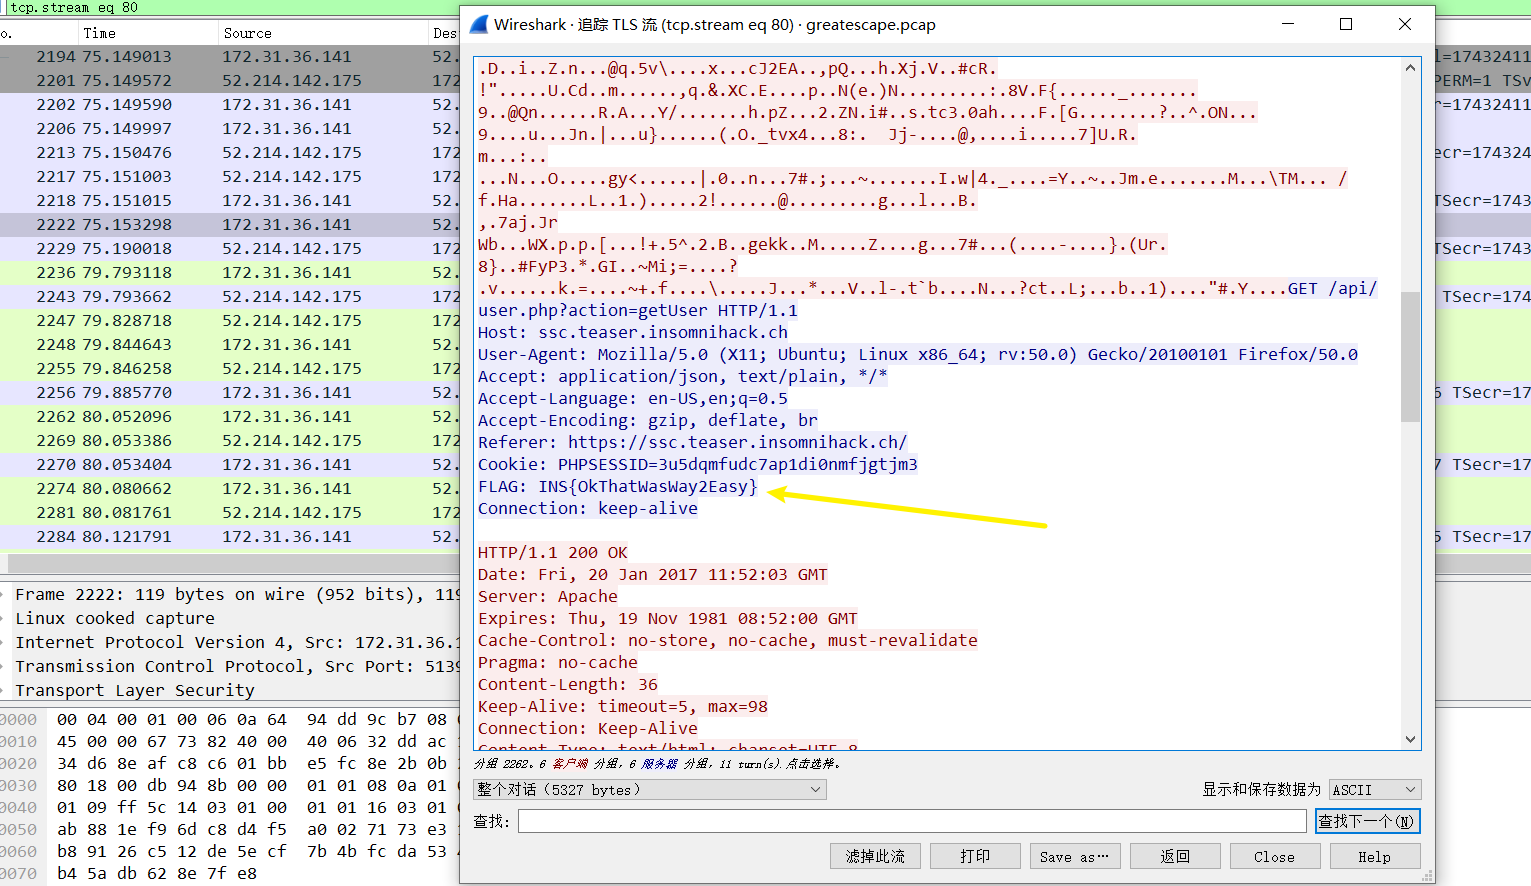Image resolution: width=1531 pixels, height=886 pixels.
Task: Select packet 2262 at time 80.052096
Action: 230,416
